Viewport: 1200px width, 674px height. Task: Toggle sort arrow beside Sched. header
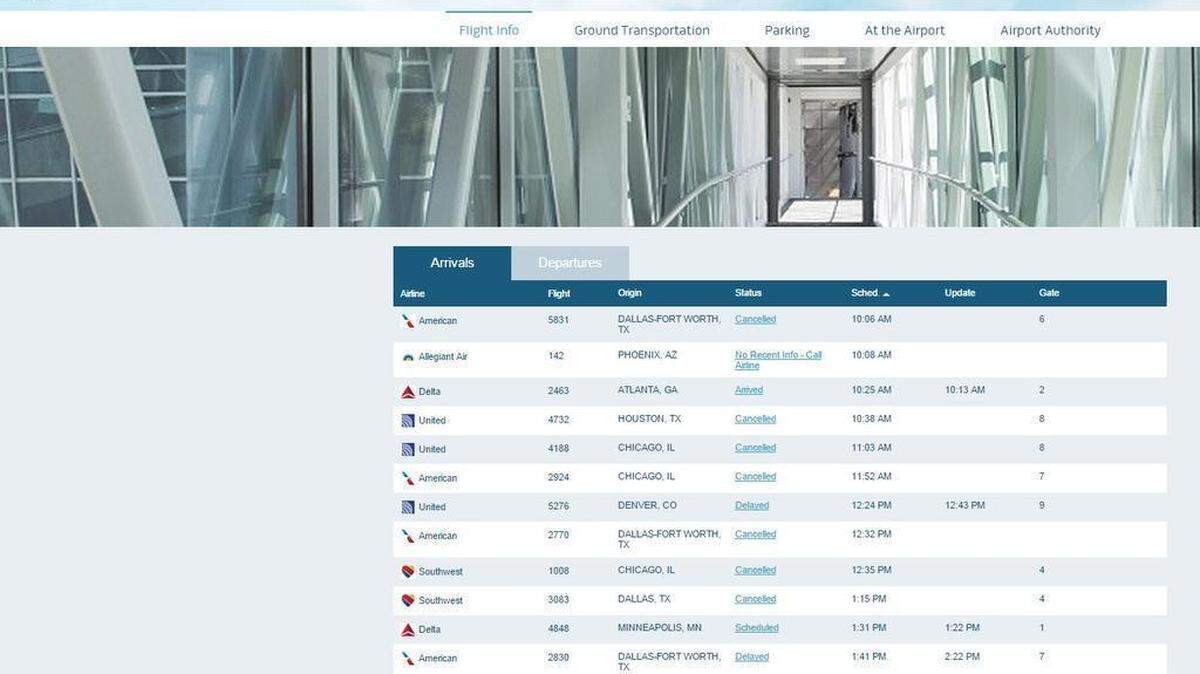tap(886, 294)
